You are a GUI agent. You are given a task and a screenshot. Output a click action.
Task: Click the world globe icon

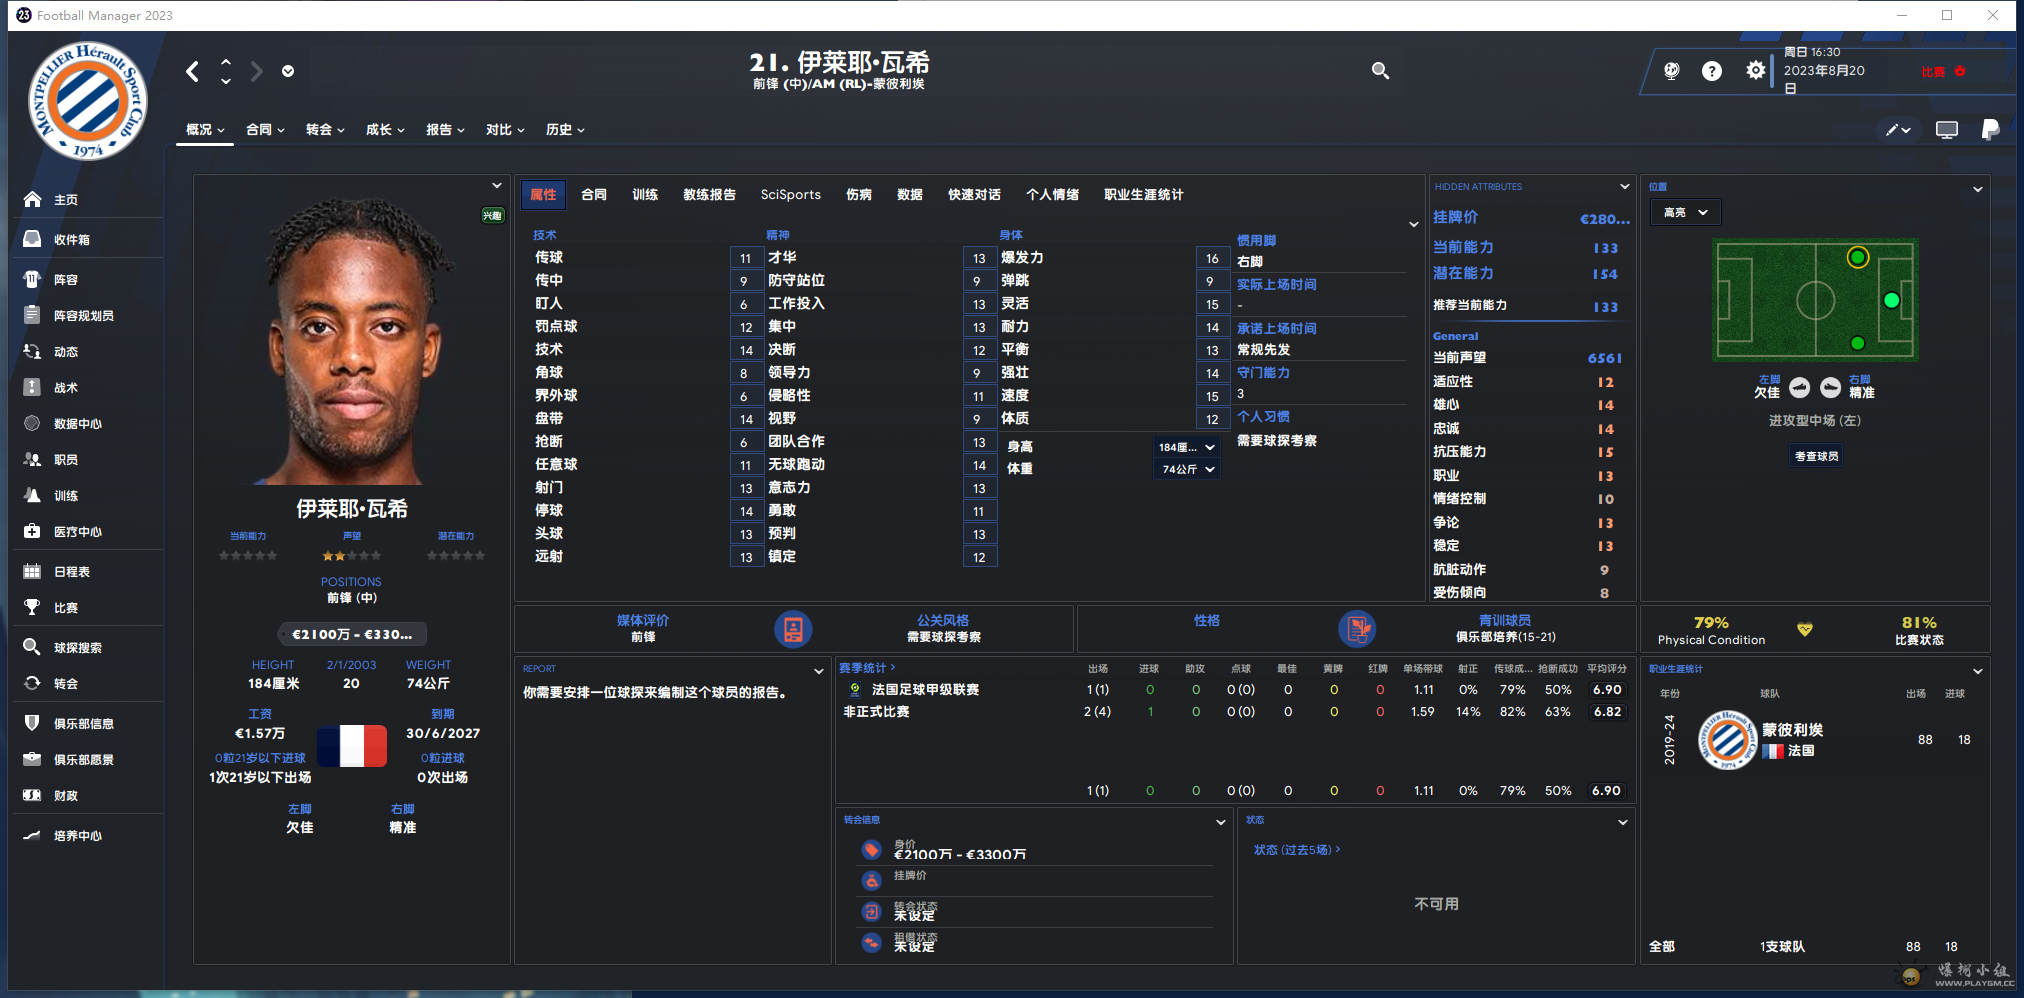[1671, 71]
